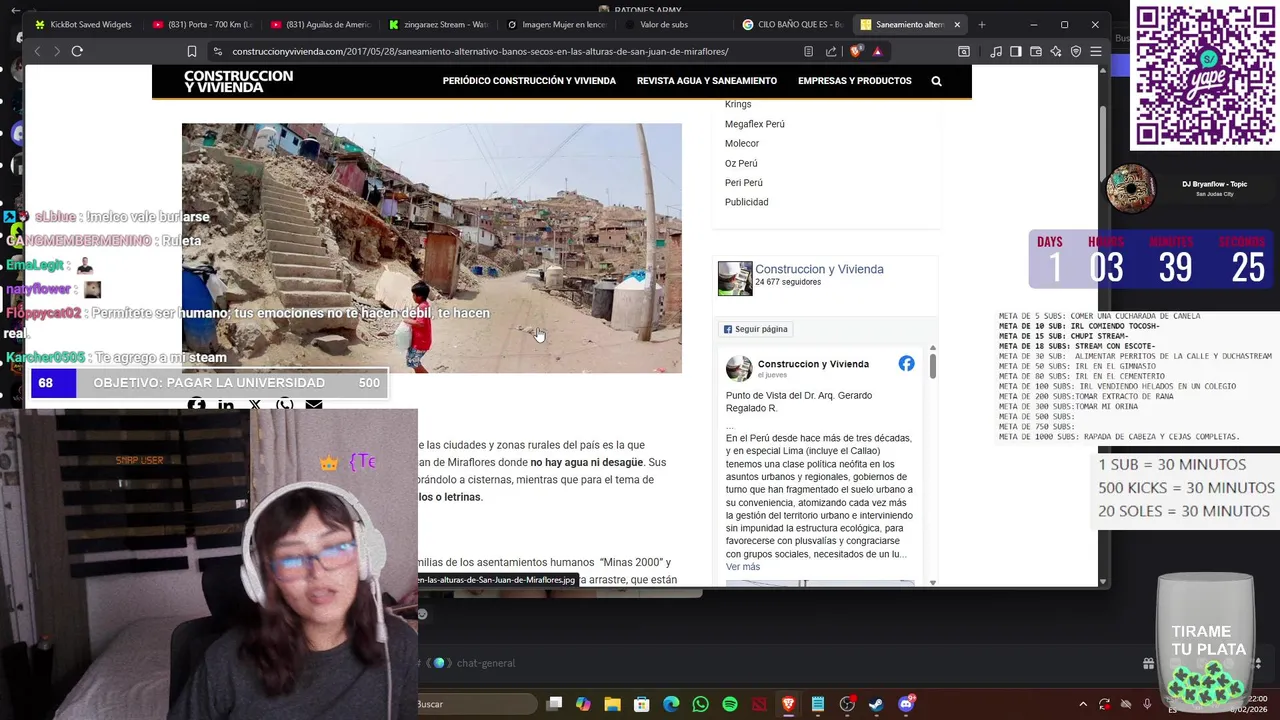Screen dimensions: 1280x720
Task: Open Microsoft Store from the taskbar
Action: coord(641,704)
